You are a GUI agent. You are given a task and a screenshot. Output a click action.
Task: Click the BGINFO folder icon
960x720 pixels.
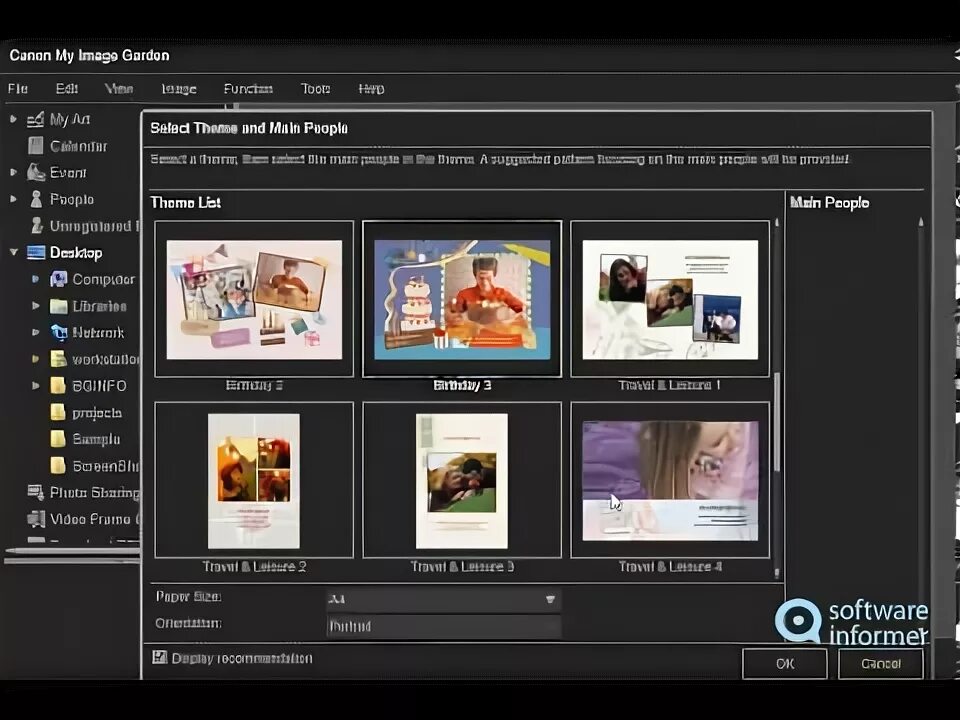tap(58, 386)
